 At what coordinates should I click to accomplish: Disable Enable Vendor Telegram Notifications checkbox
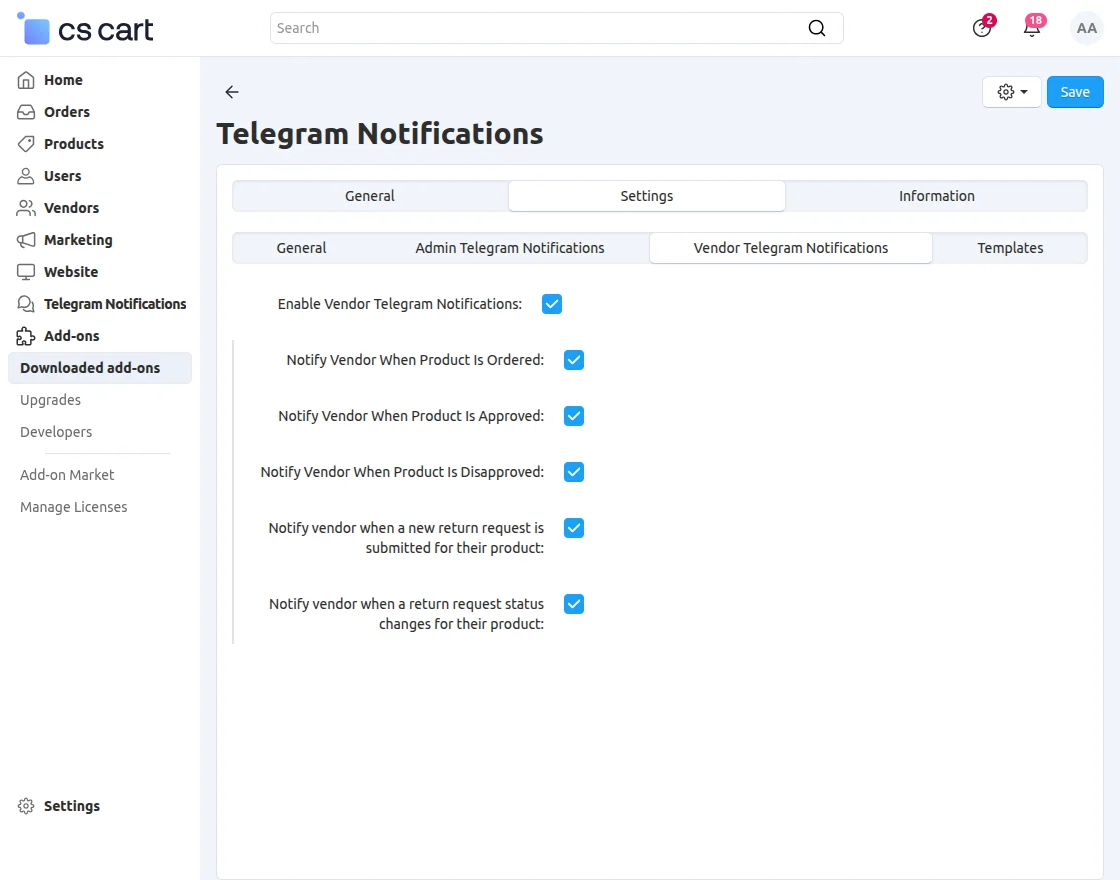click(x=551, y=304)
